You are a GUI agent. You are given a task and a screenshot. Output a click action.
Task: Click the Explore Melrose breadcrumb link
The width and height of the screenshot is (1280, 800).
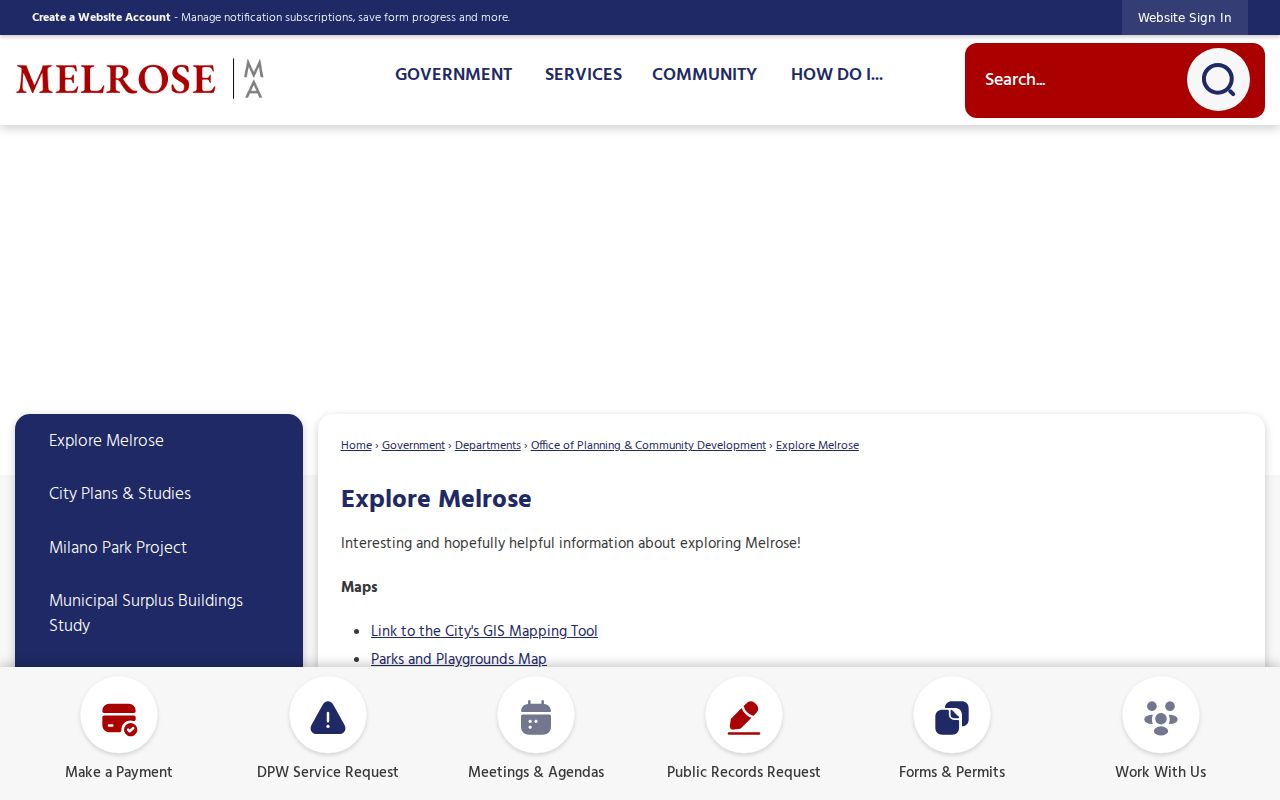point(817,445)
